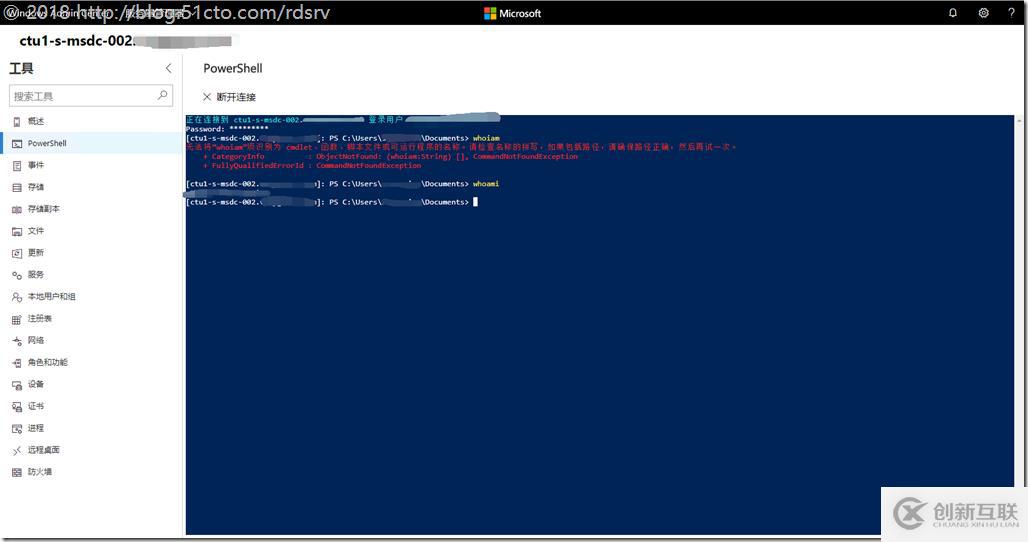Click the FullyQualifiedErrorId error line

coord(312,166)
